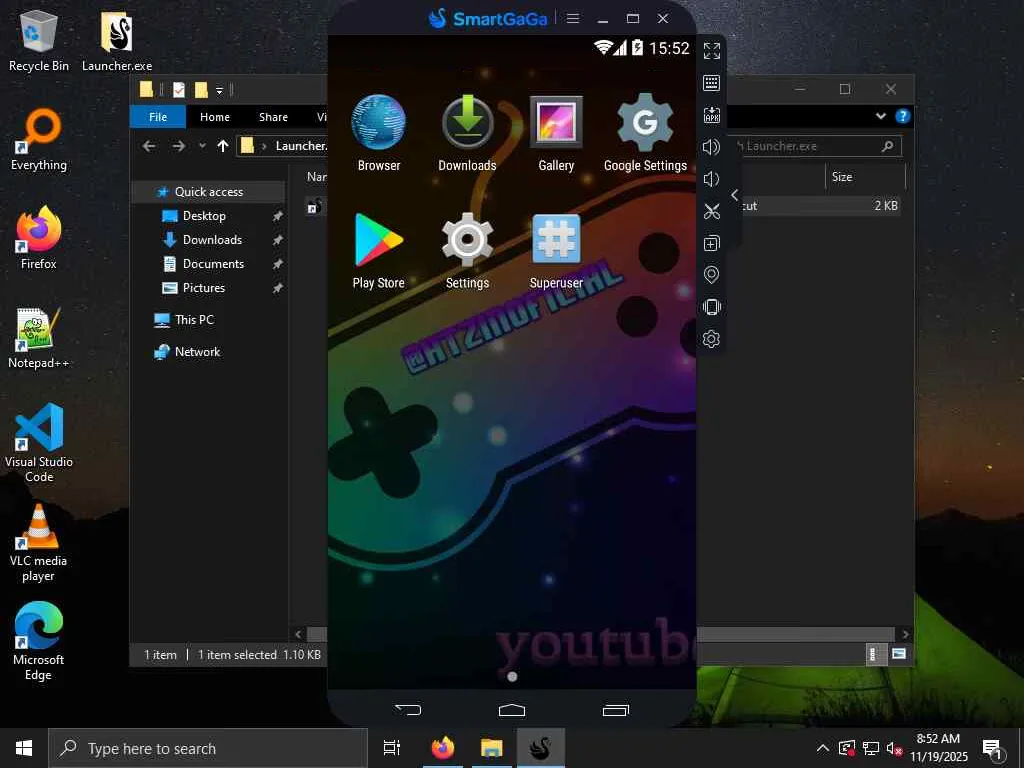Select VLC media player desktop shortcut
This screenshot has height=768, width=1024.
click(x=39, y=542)
